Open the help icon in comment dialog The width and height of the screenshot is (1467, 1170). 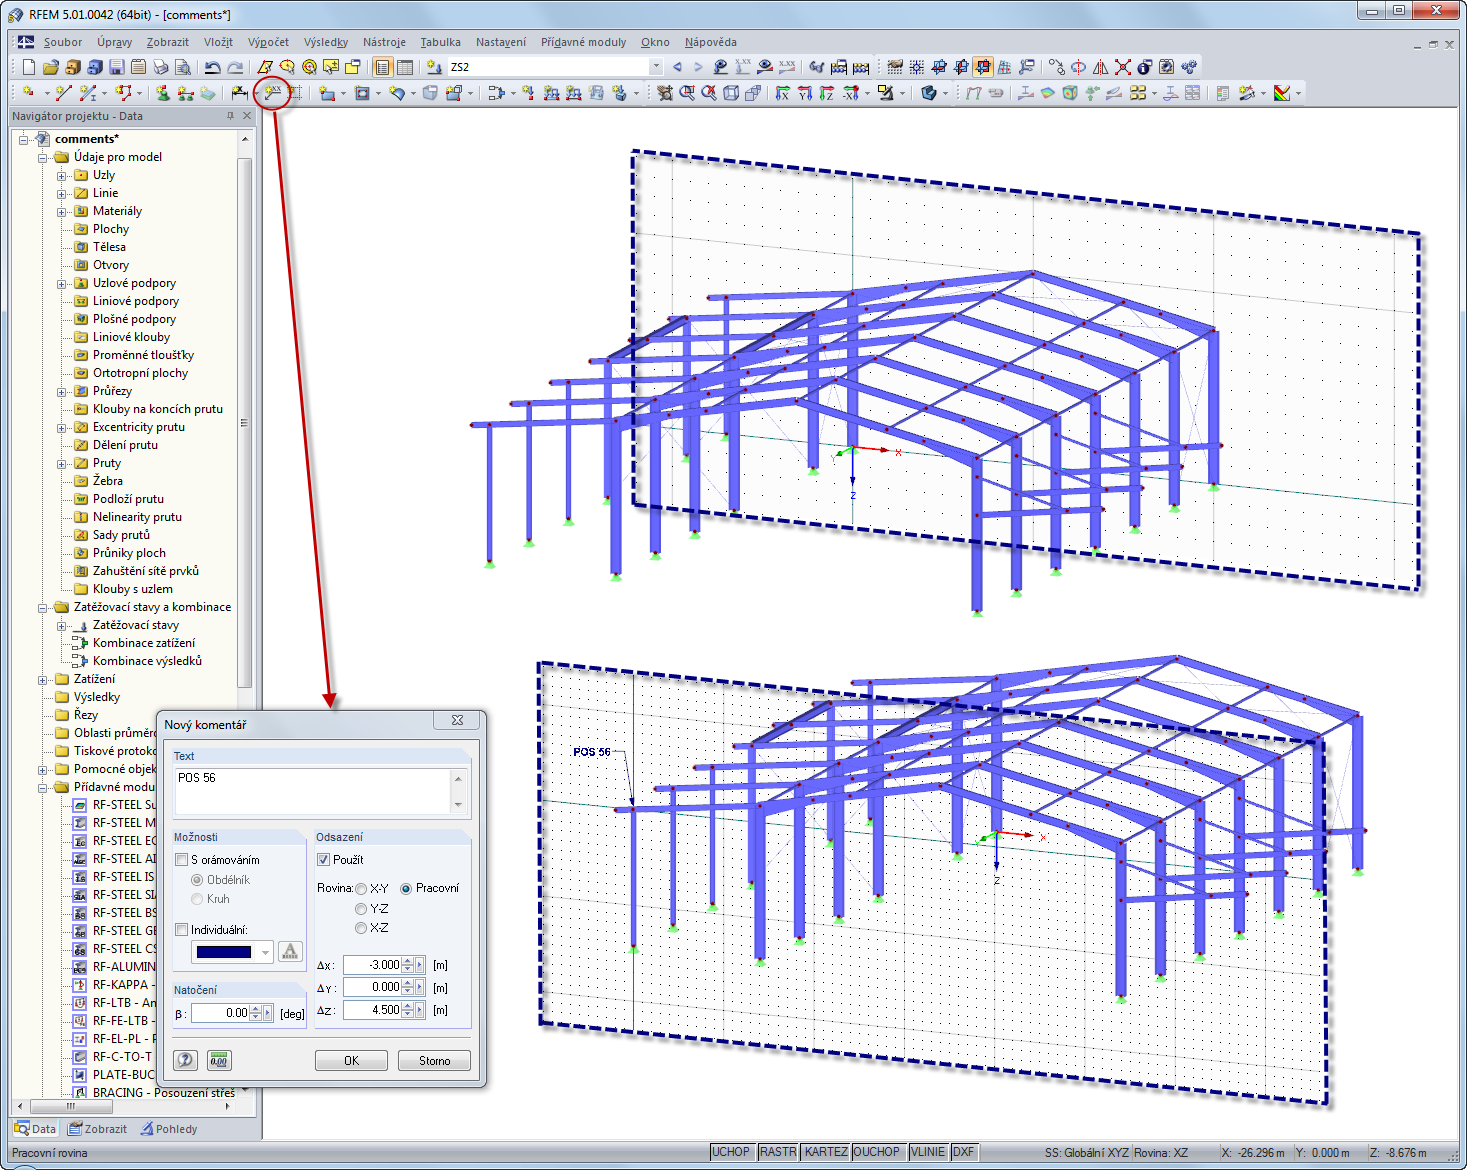(x=186, y=1060)
